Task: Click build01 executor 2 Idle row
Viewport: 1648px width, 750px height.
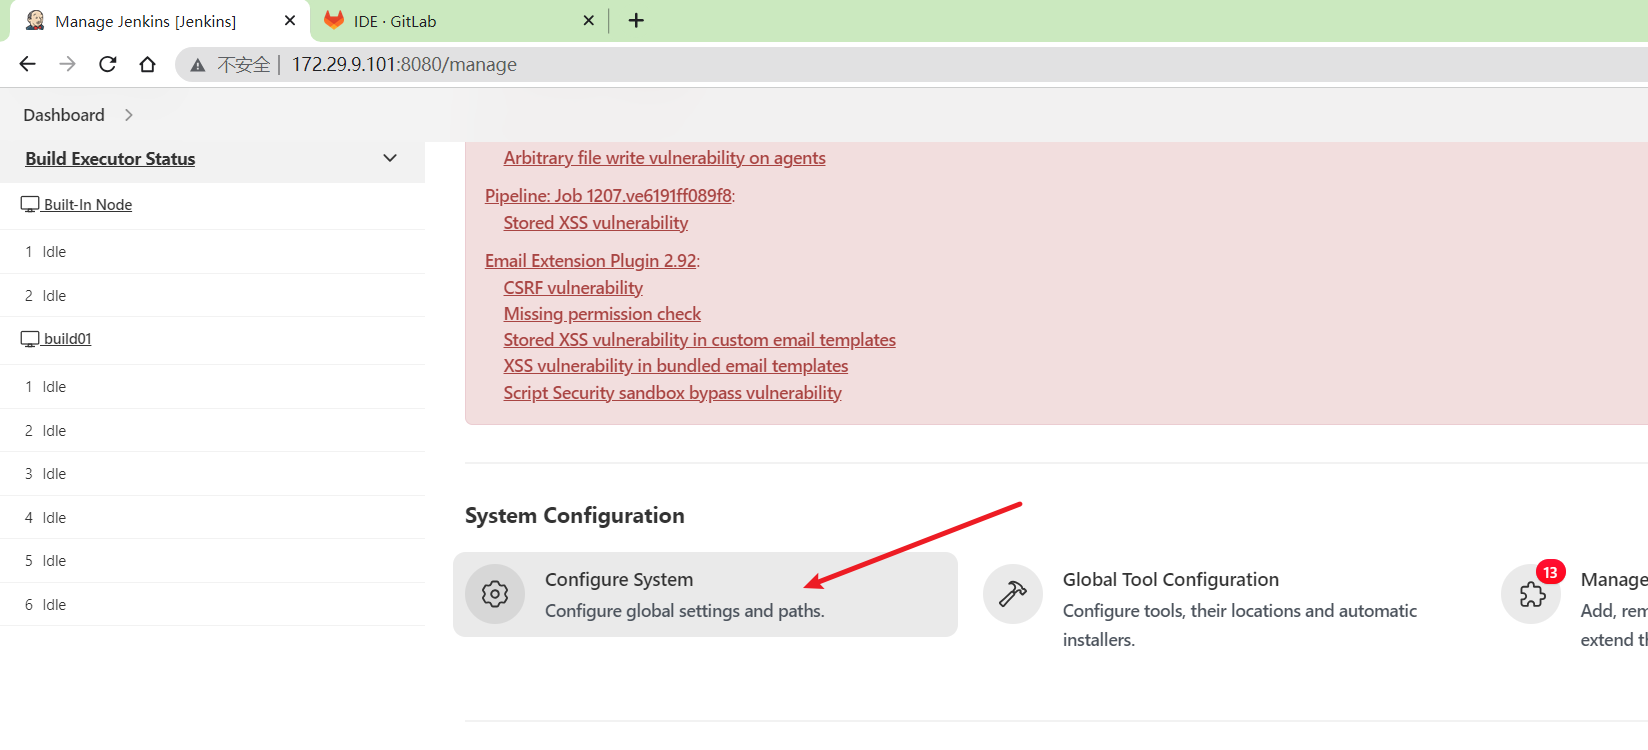Action: coord(212,431)
